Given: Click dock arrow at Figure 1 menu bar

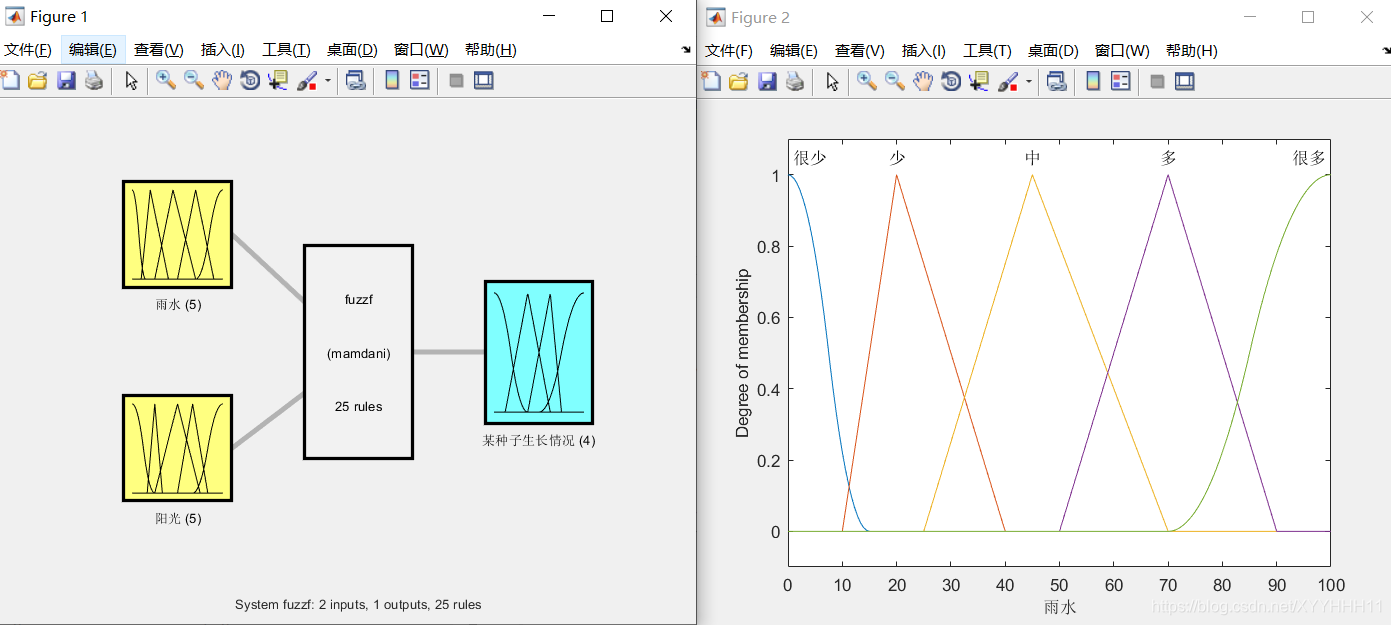Looking at the screenshot, I should [686, 49].
